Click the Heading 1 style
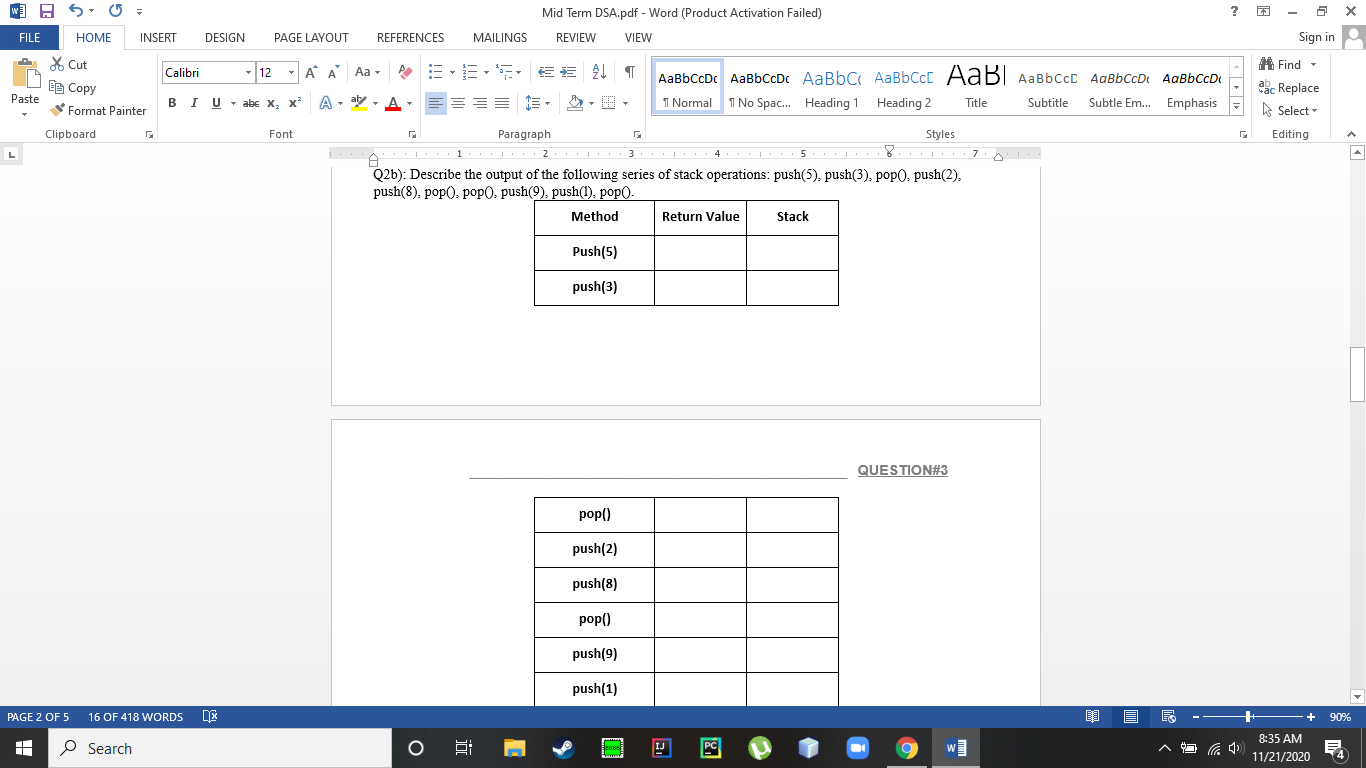Image resolution: width=1366 pixels, height=768 pixels. pos(832,87)
